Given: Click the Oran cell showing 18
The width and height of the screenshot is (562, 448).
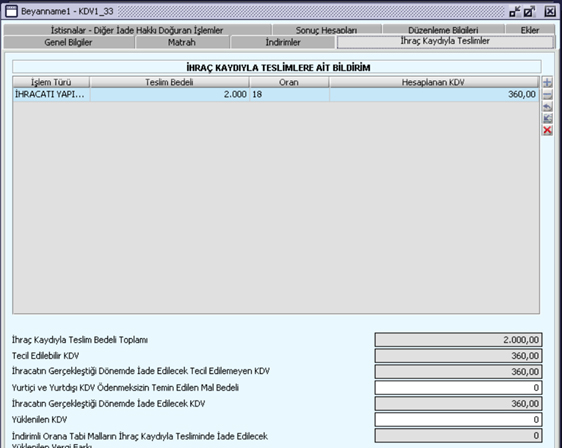Looking at the screenshot, I should (x=289, y=95).
